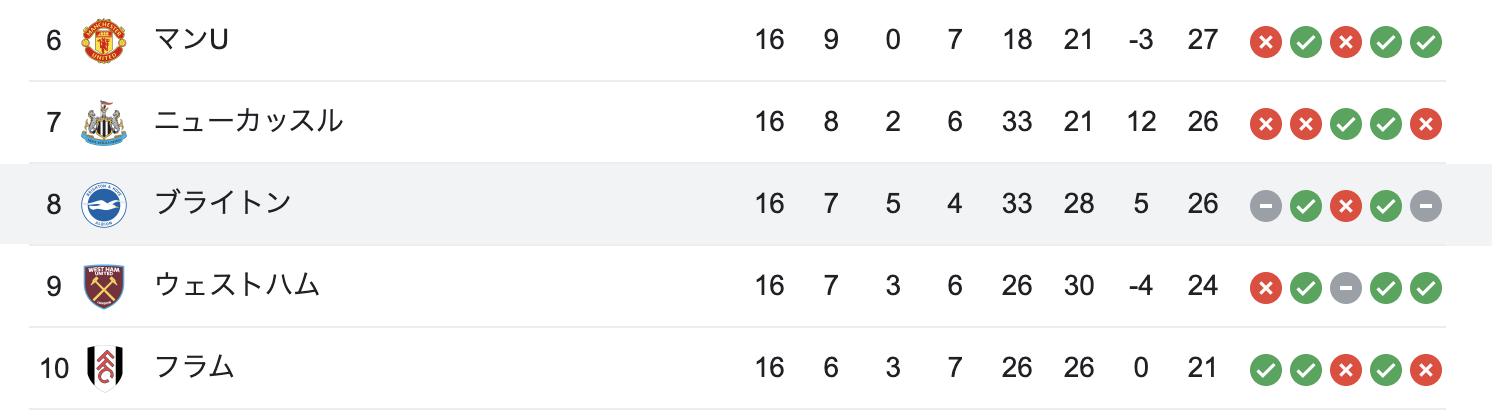This screenshot has height=416, width=1492.
Task: Click フラム's last red loss icon
Action: coord(1426,370)
